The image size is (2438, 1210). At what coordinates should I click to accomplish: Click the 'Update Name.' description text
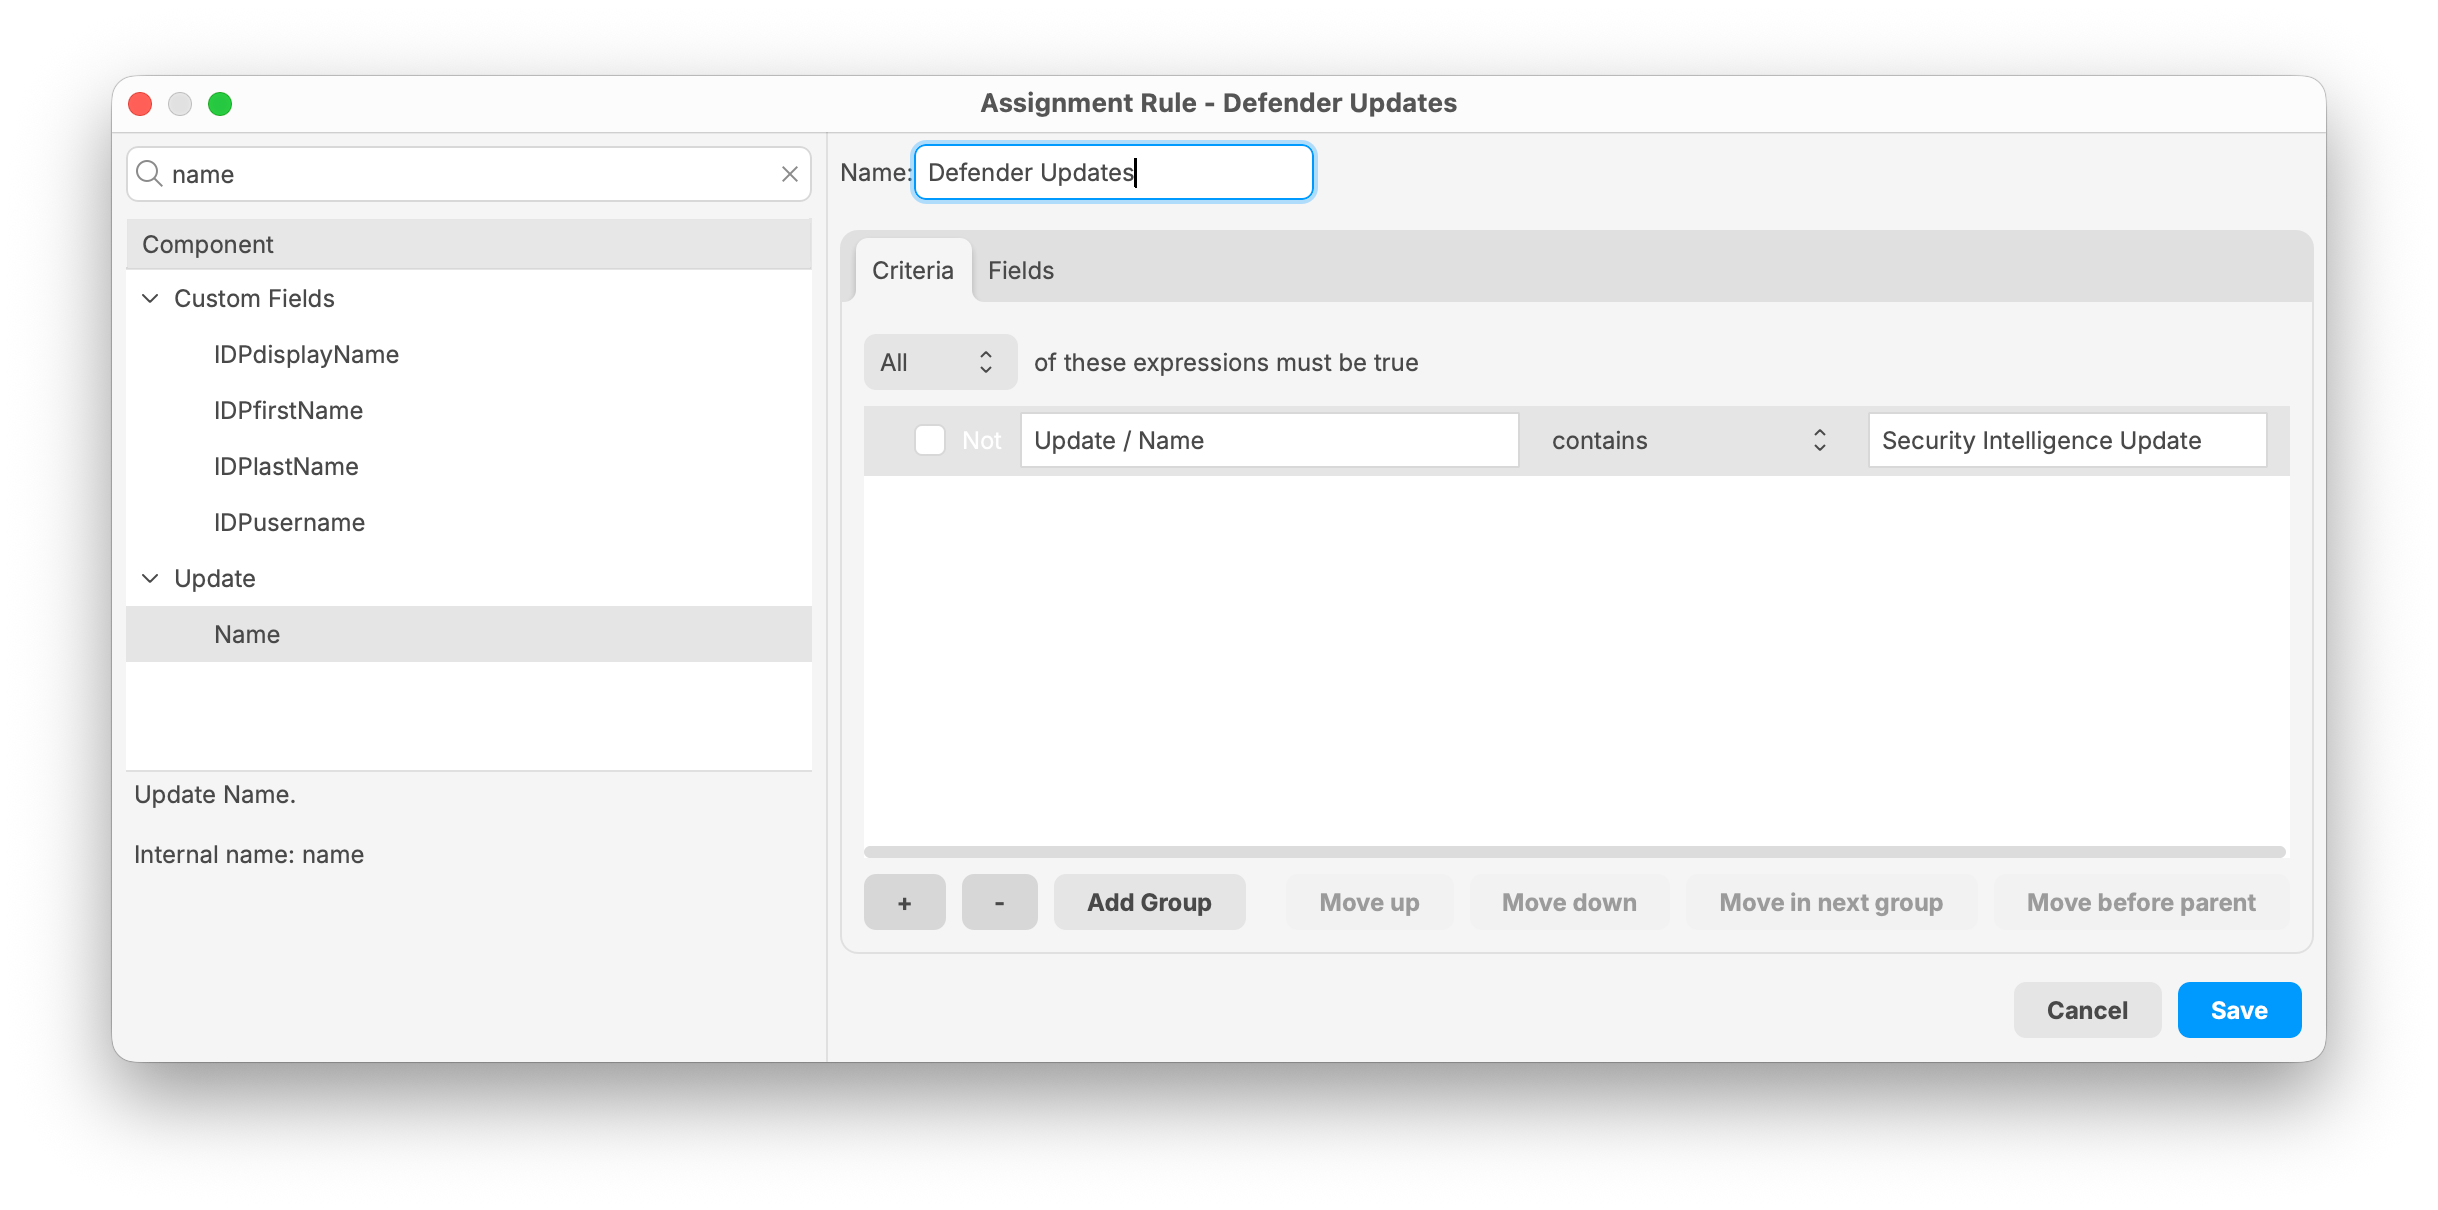pos(215,795)
